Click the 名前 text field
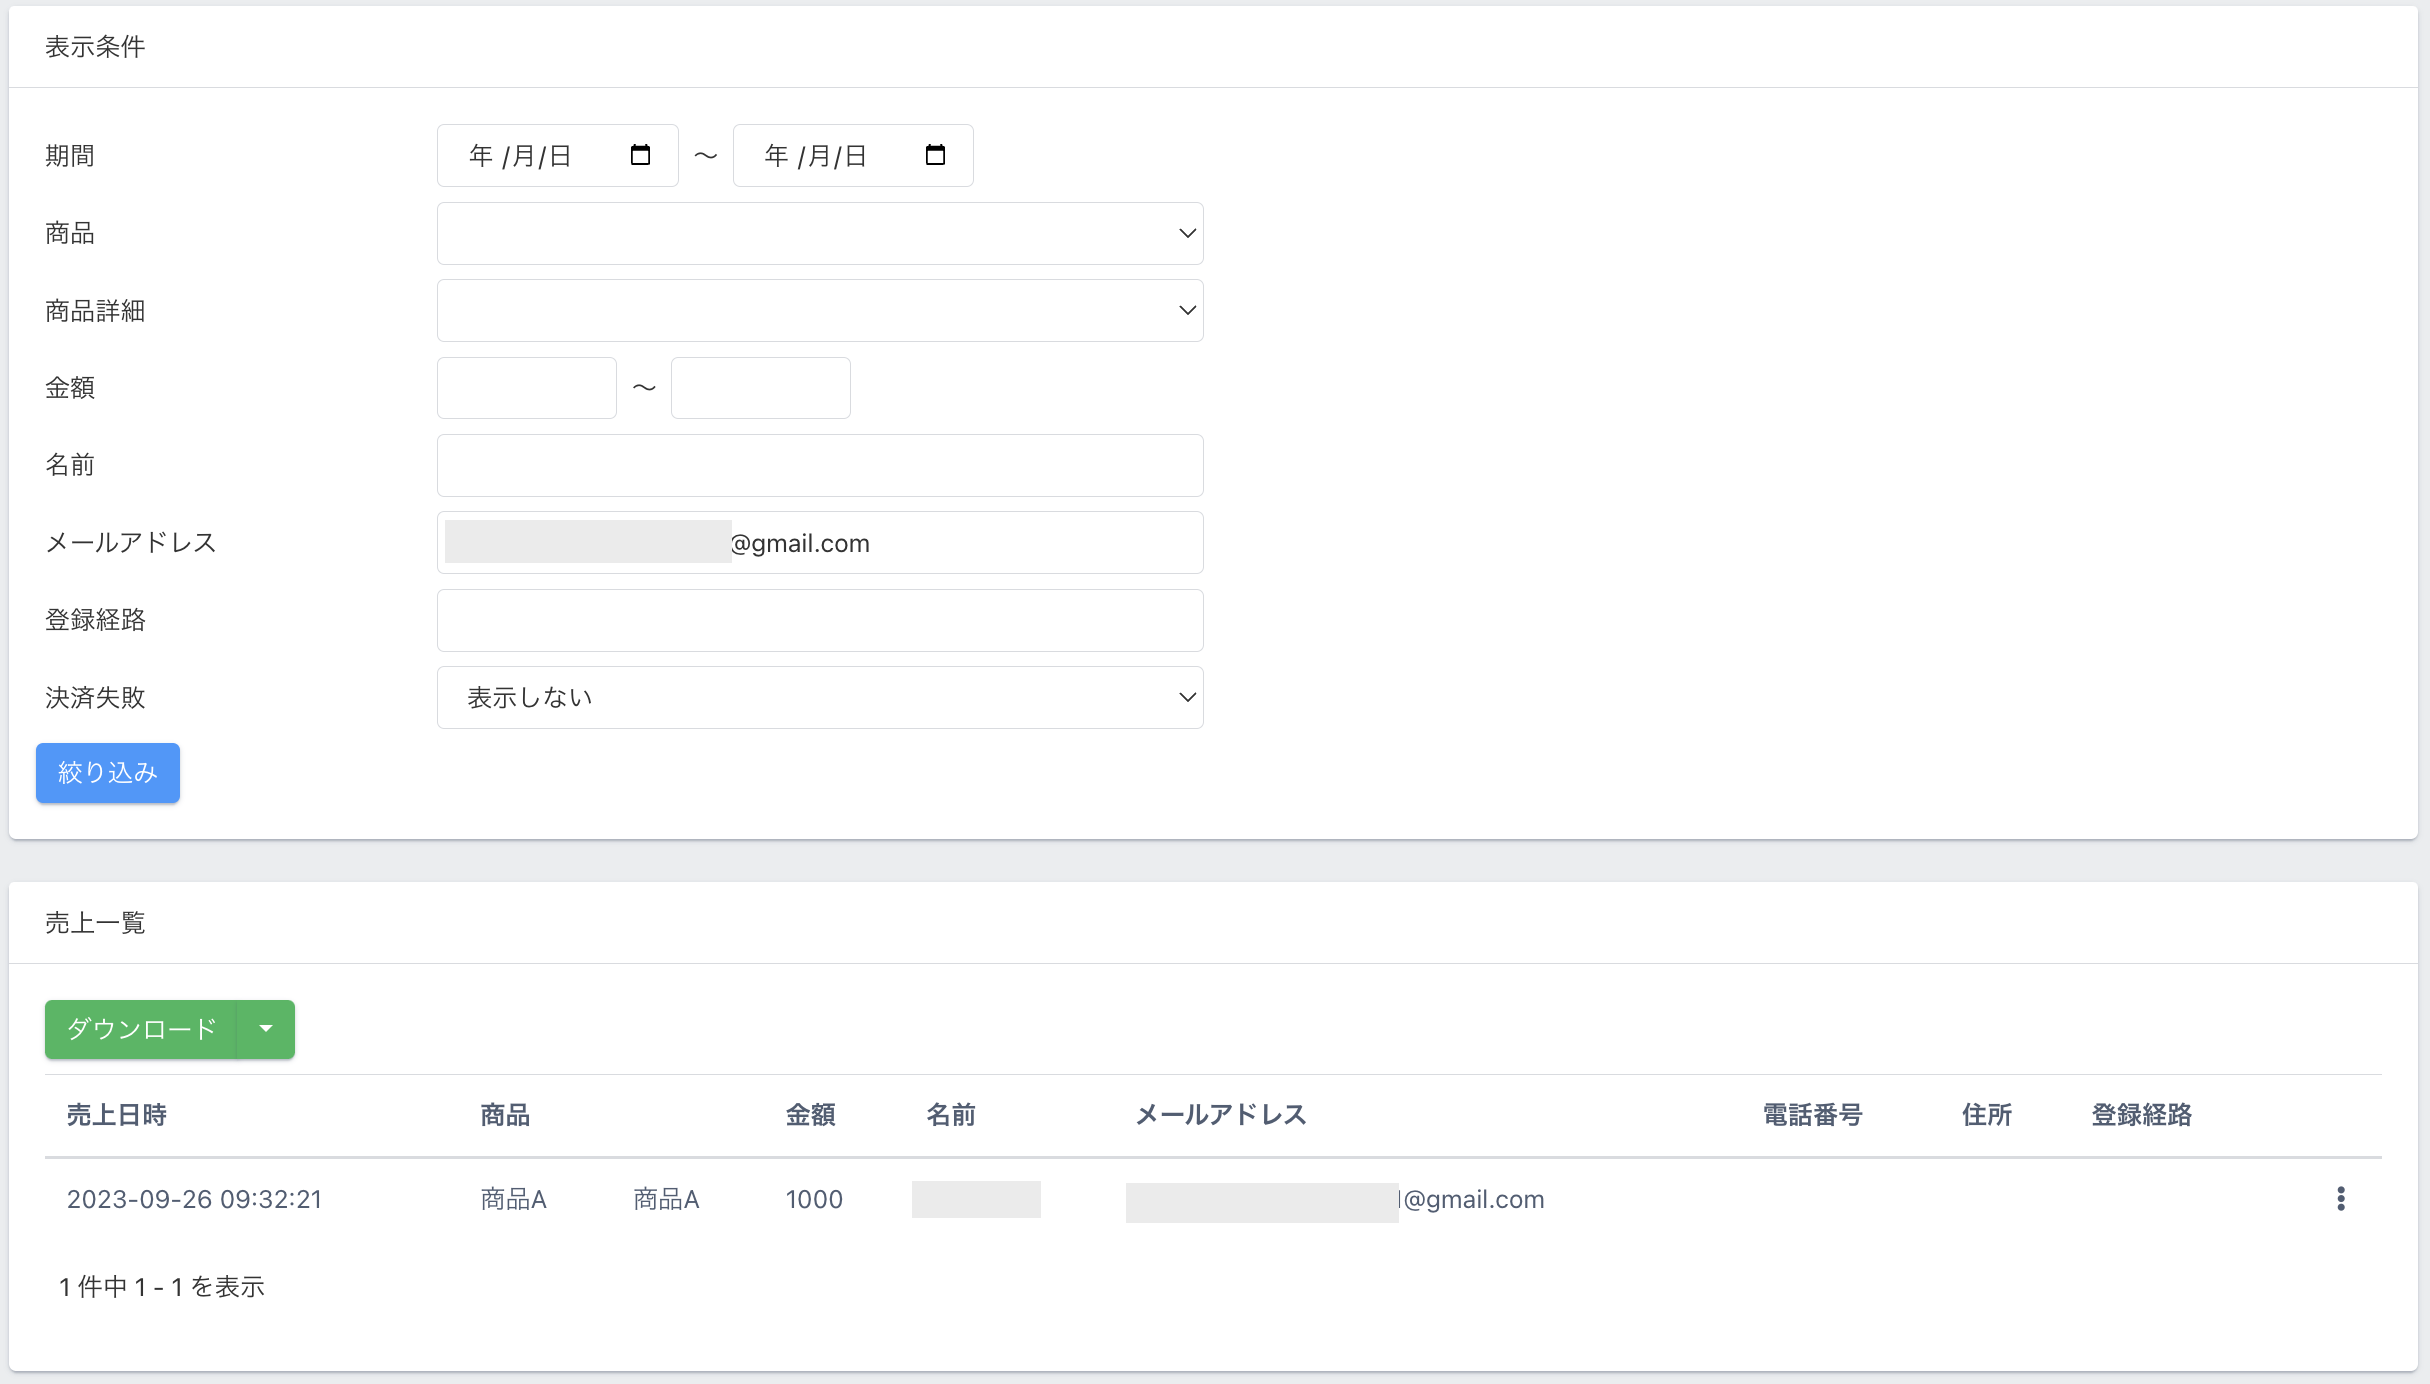Viewport: 2430px width, 1384px height. click(820, 465)
